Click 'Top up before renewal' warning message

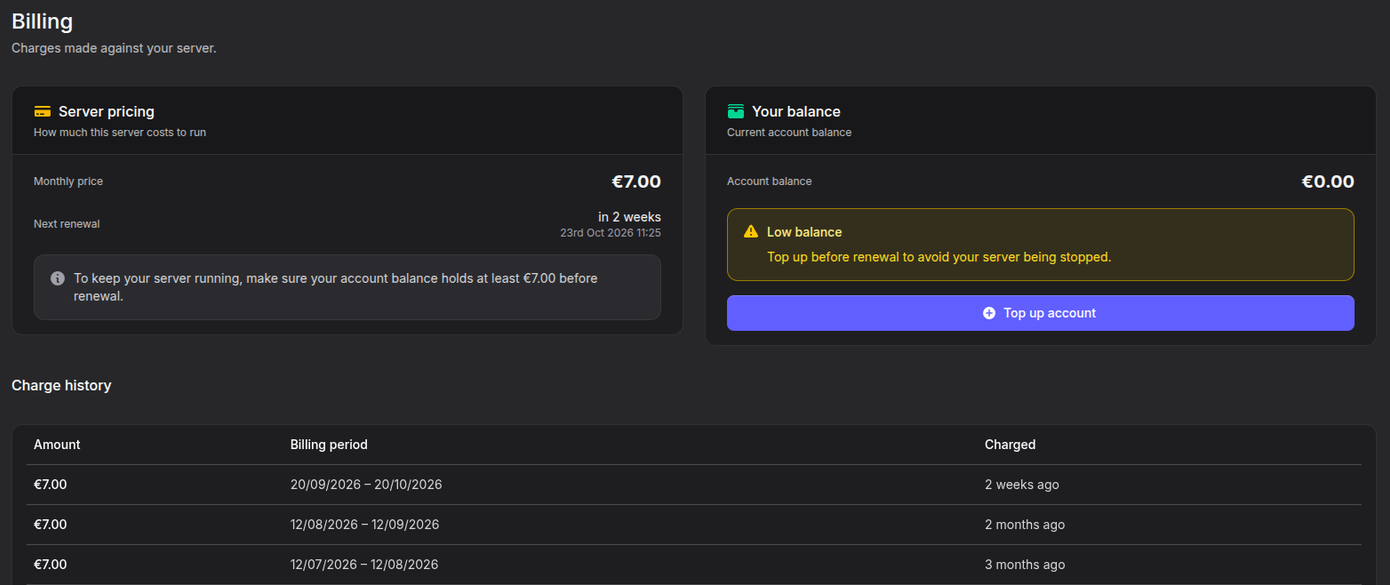point(939,257)
